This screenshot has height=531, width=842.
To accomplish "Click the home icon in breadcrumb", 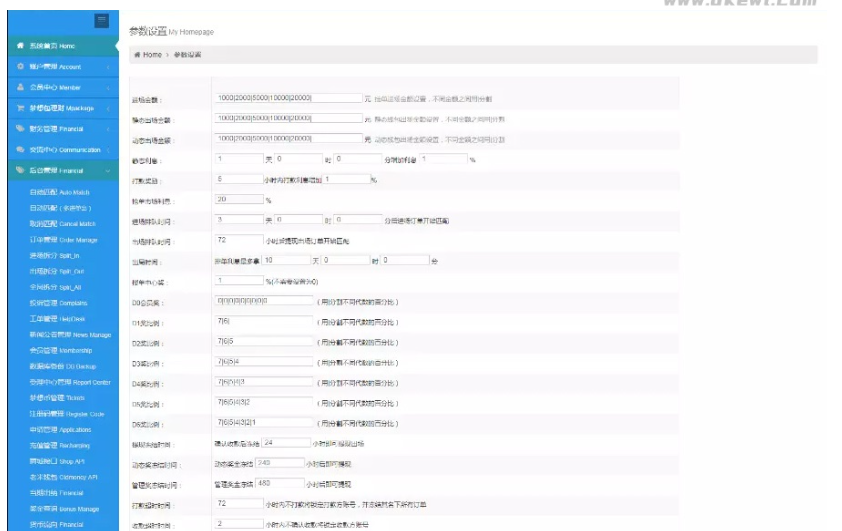I will [137, 54].
